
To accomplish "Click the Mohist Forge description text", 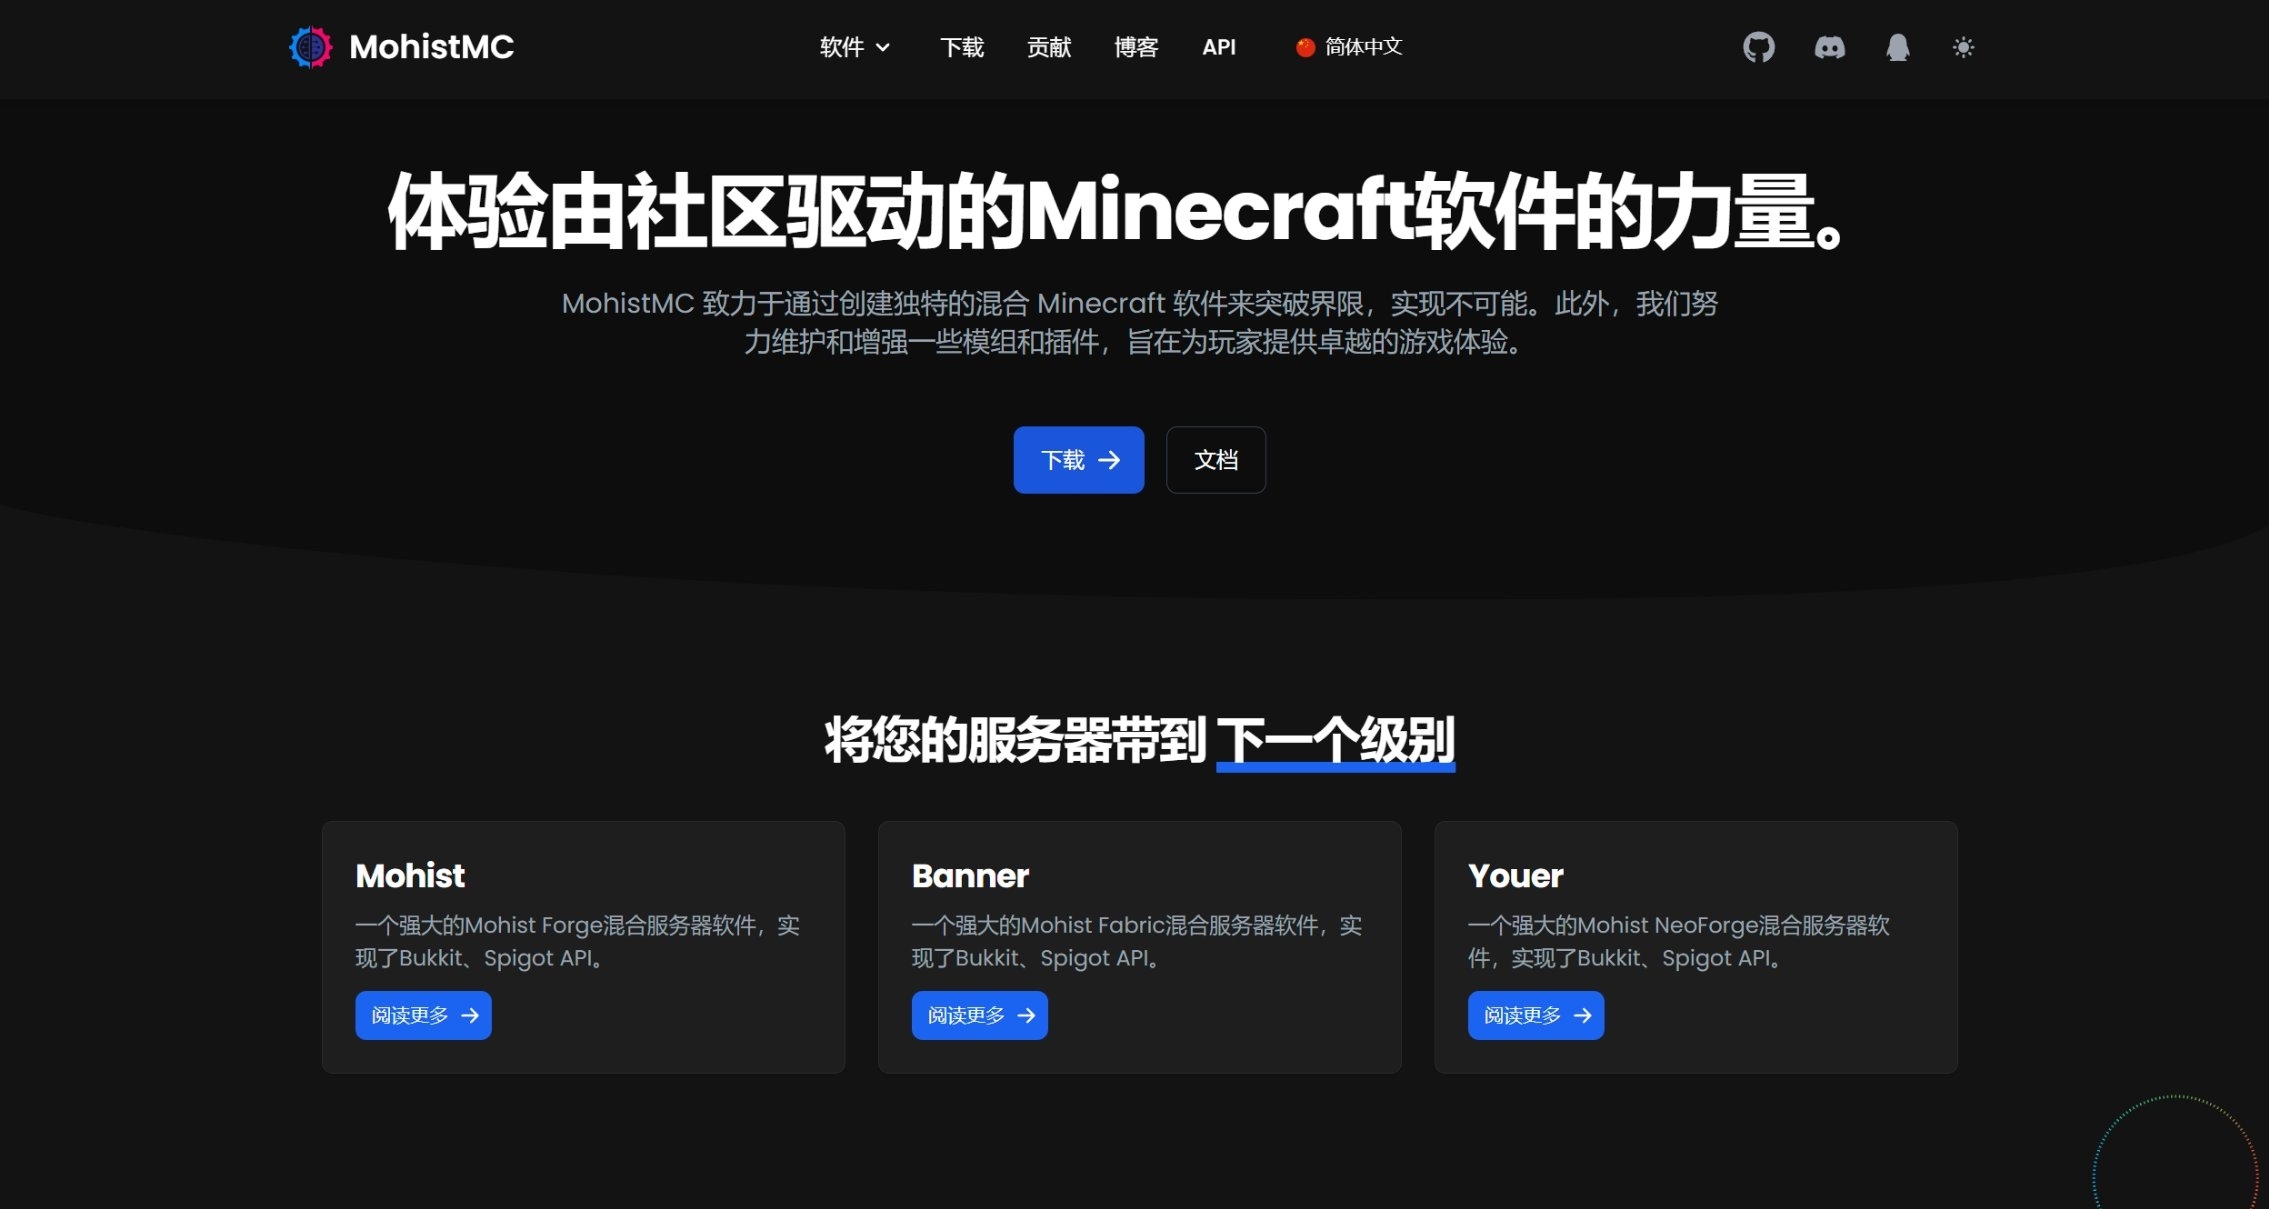I will click(578, 941).
